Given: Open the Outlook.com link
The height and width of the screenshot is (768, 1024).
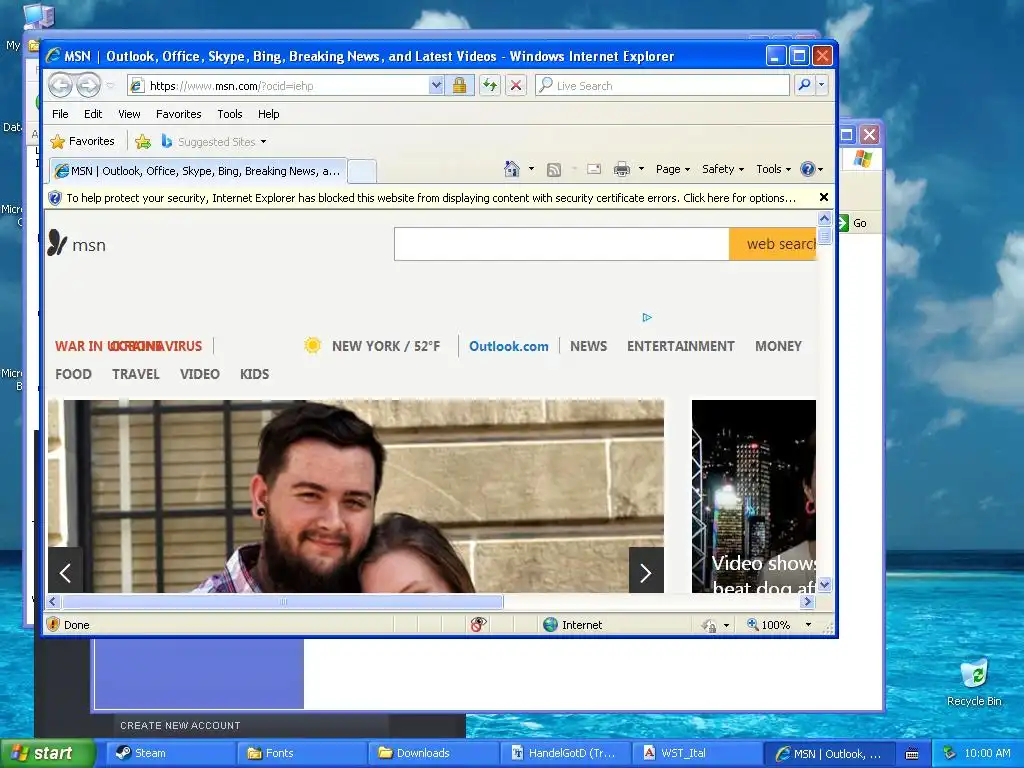Looking at the screenshot, I should click(x=509, y=346).
